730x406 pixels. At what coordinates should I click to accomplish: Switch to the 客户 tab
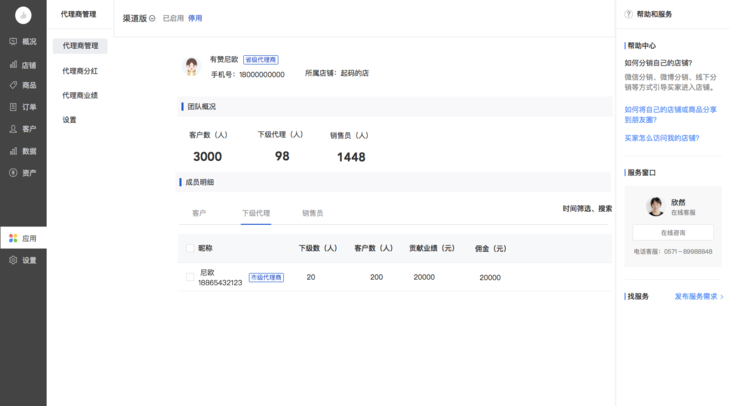(x=199, y=213)
